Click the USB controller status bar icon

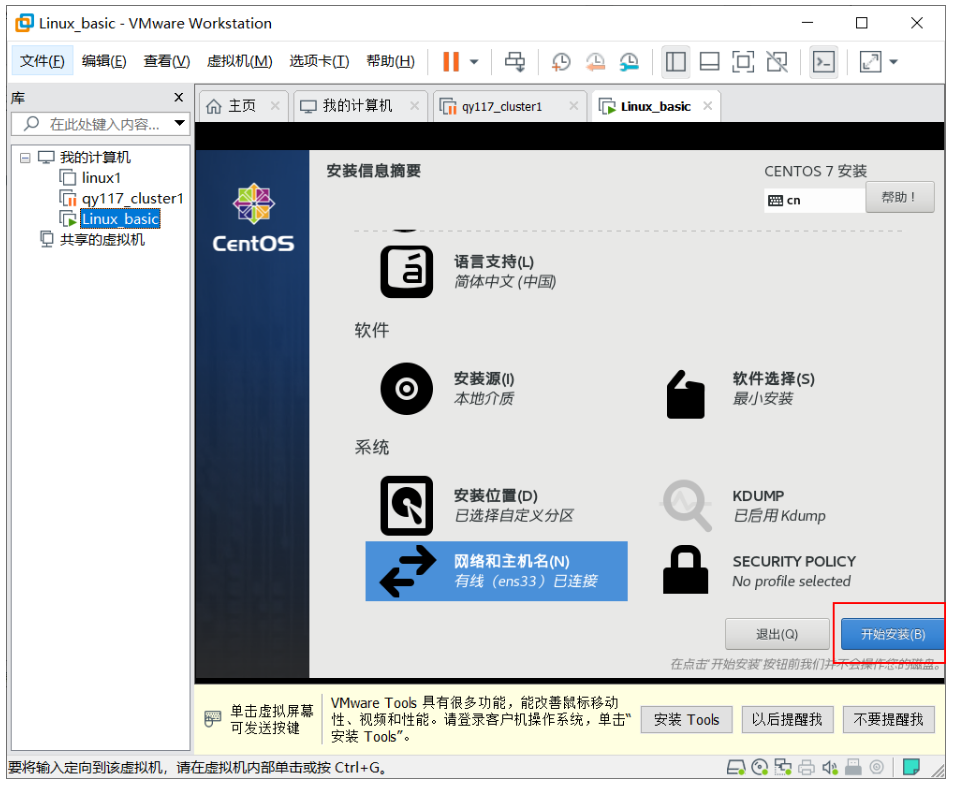tap(853, 767)
